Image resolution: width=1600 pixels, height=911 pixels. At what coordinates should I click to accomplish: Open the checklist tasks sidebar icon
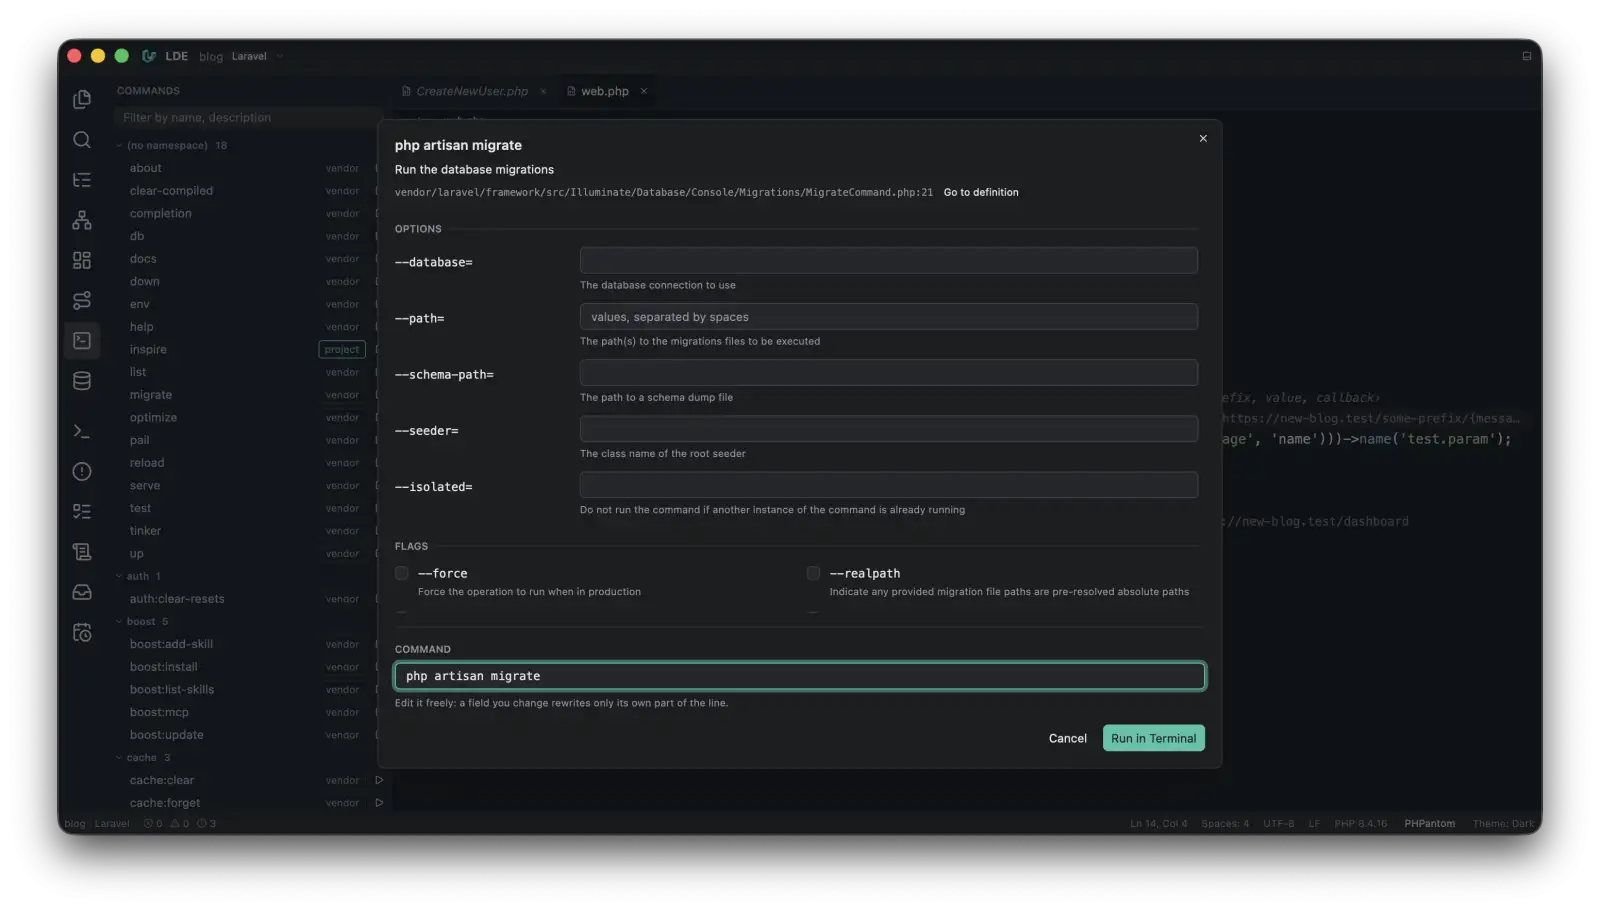82,511
